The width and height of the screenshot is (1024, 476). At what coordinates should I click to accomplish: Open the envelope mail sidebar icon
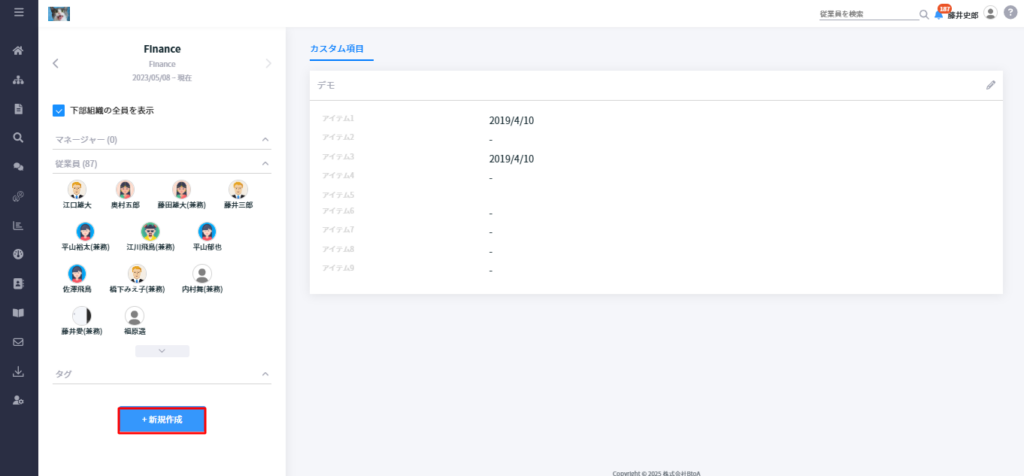click(19, 342)
